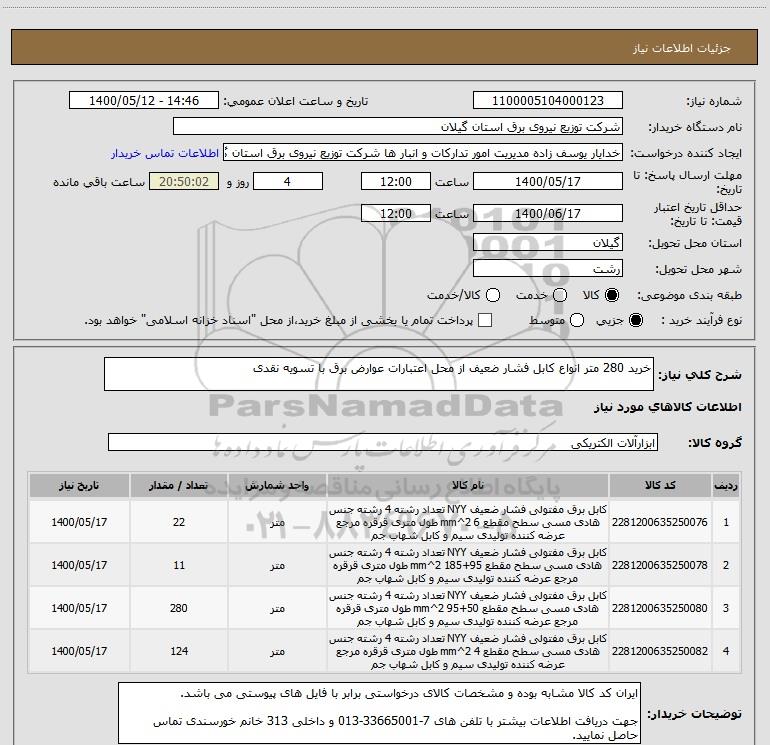
Task: Click quantity cell 22 in row 1
Action: coord(179,522)
